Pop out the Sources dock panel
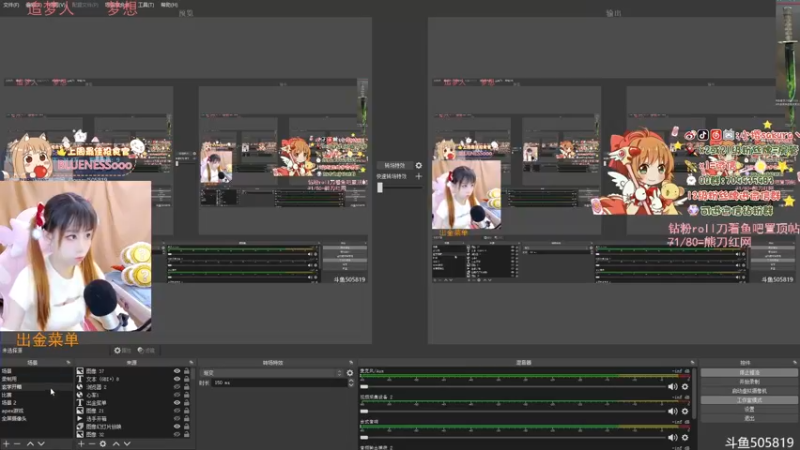 click(x=191, y=362)
